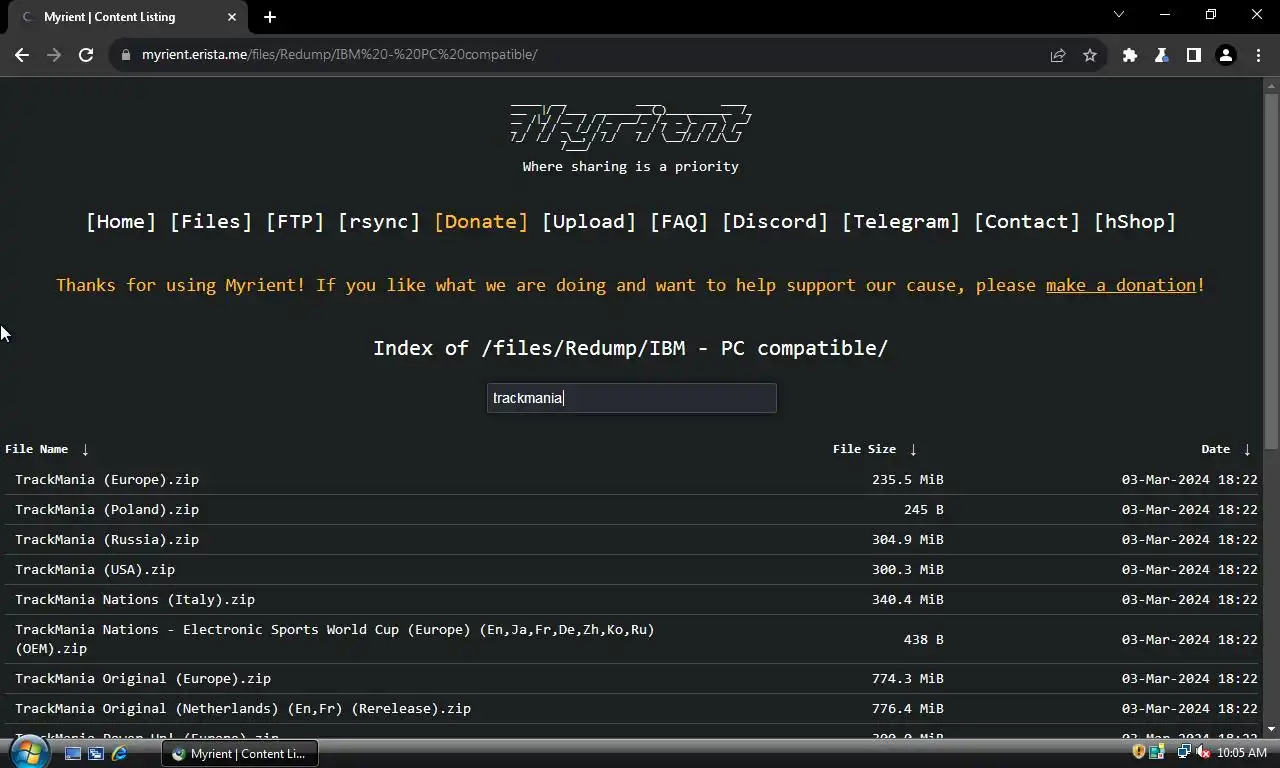
Task: Sort by Date column header
Action: 1216,449
